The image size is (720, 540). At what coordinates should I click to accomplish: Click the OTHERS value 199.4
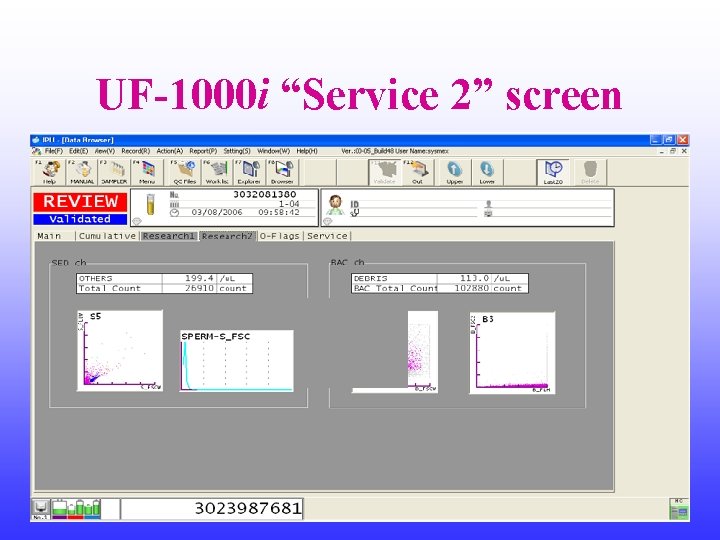(x=199, y=278)
